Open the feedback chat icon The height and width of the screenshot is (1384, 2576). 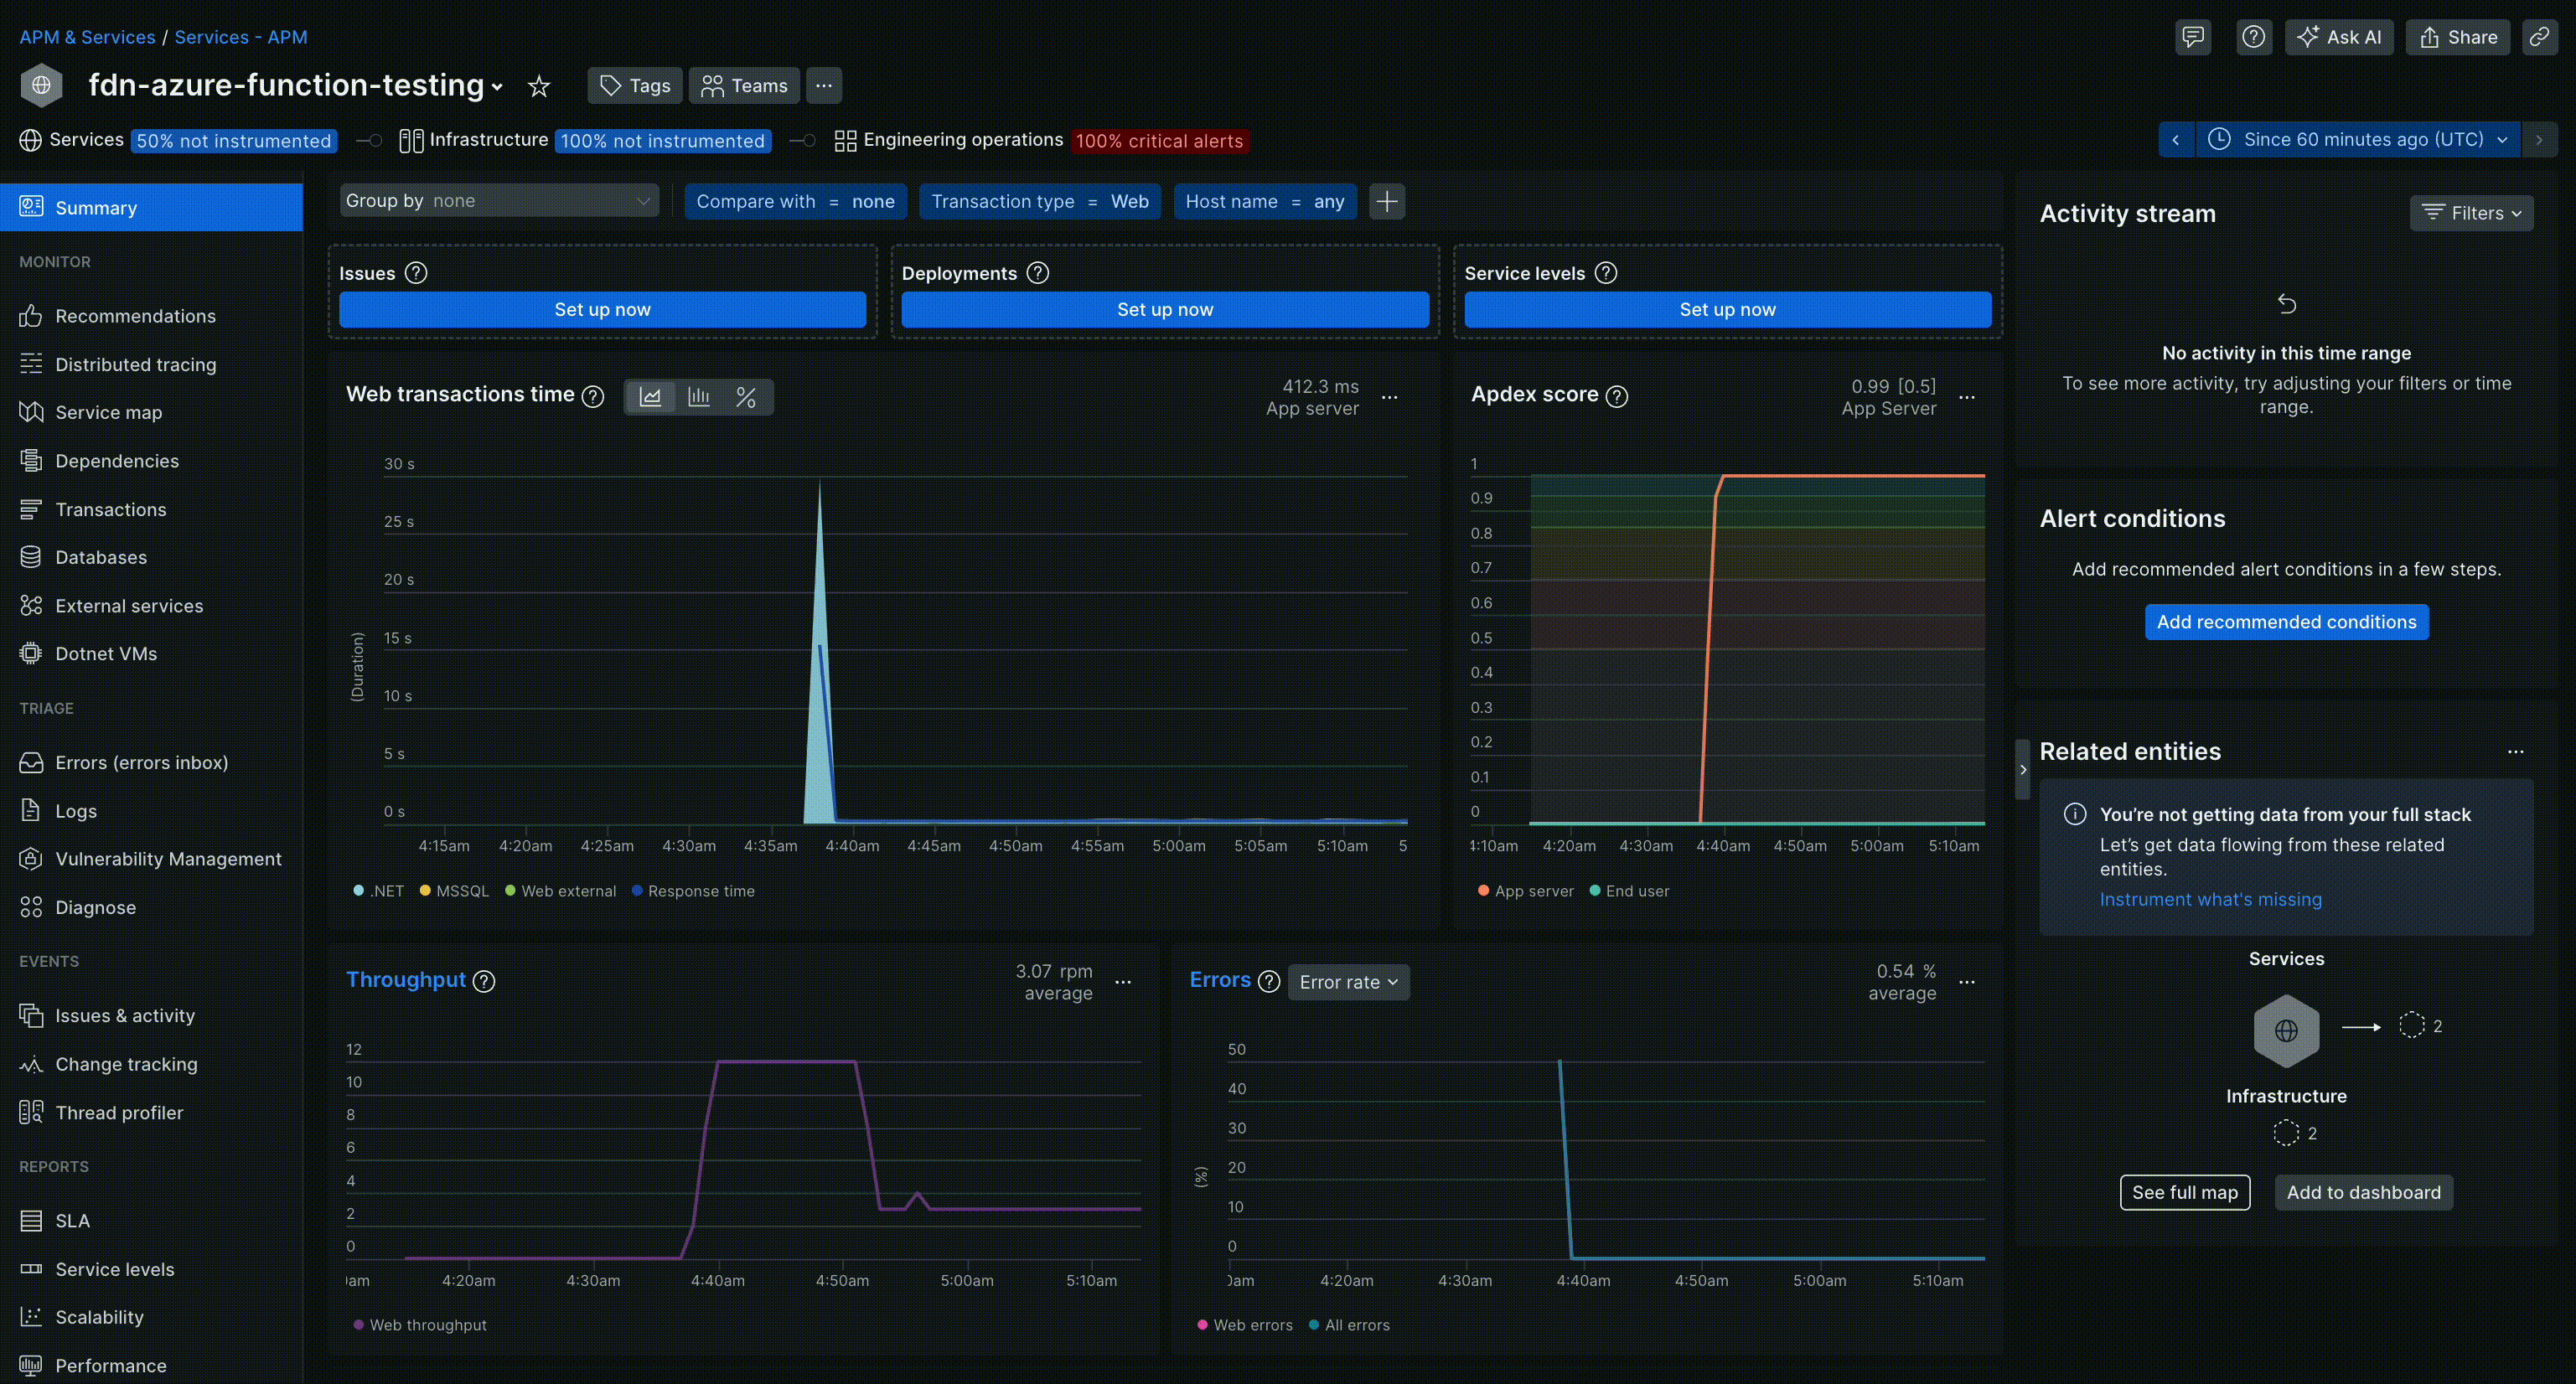[x=2192, y=37]
